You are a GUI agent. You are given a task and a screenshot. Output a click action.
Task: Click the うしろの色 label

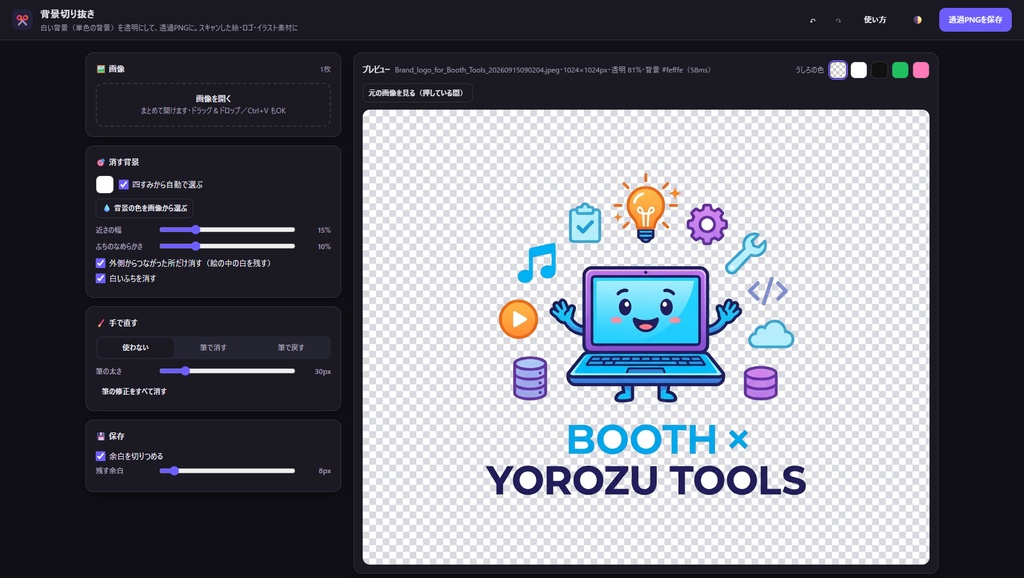tap(809, 70)
